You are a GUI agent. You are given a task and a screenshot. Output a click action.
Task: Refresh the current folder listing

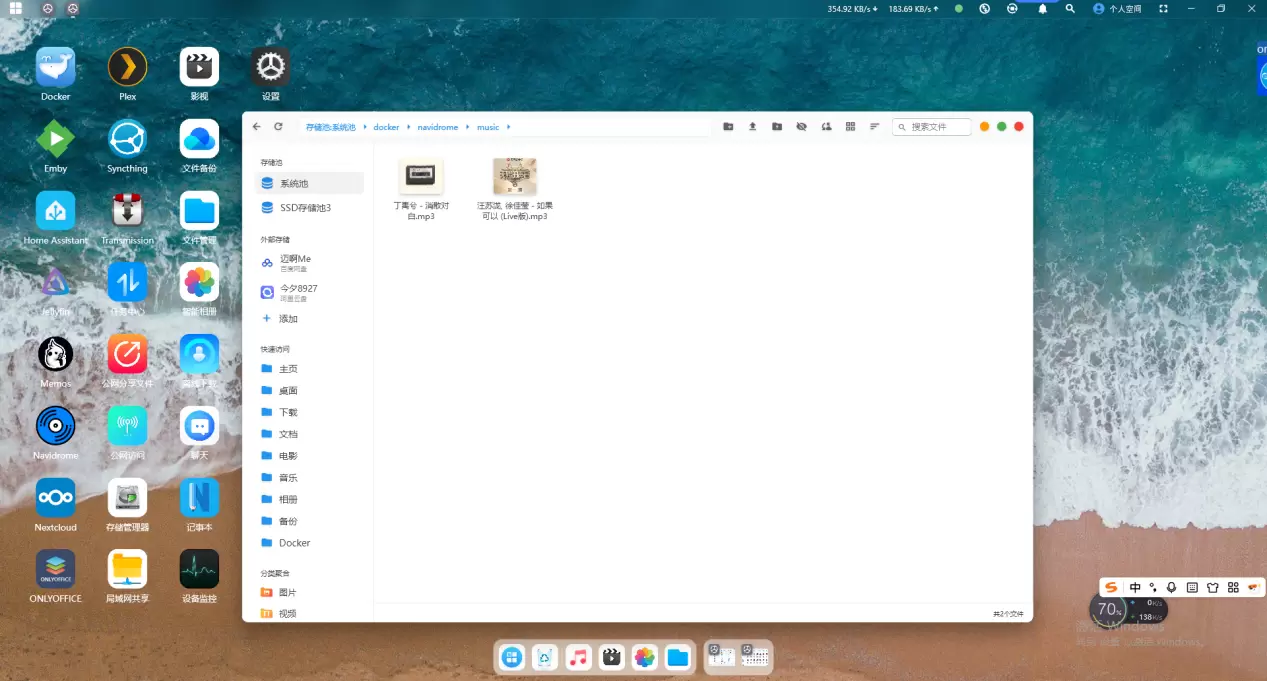[x=278, y=127]
